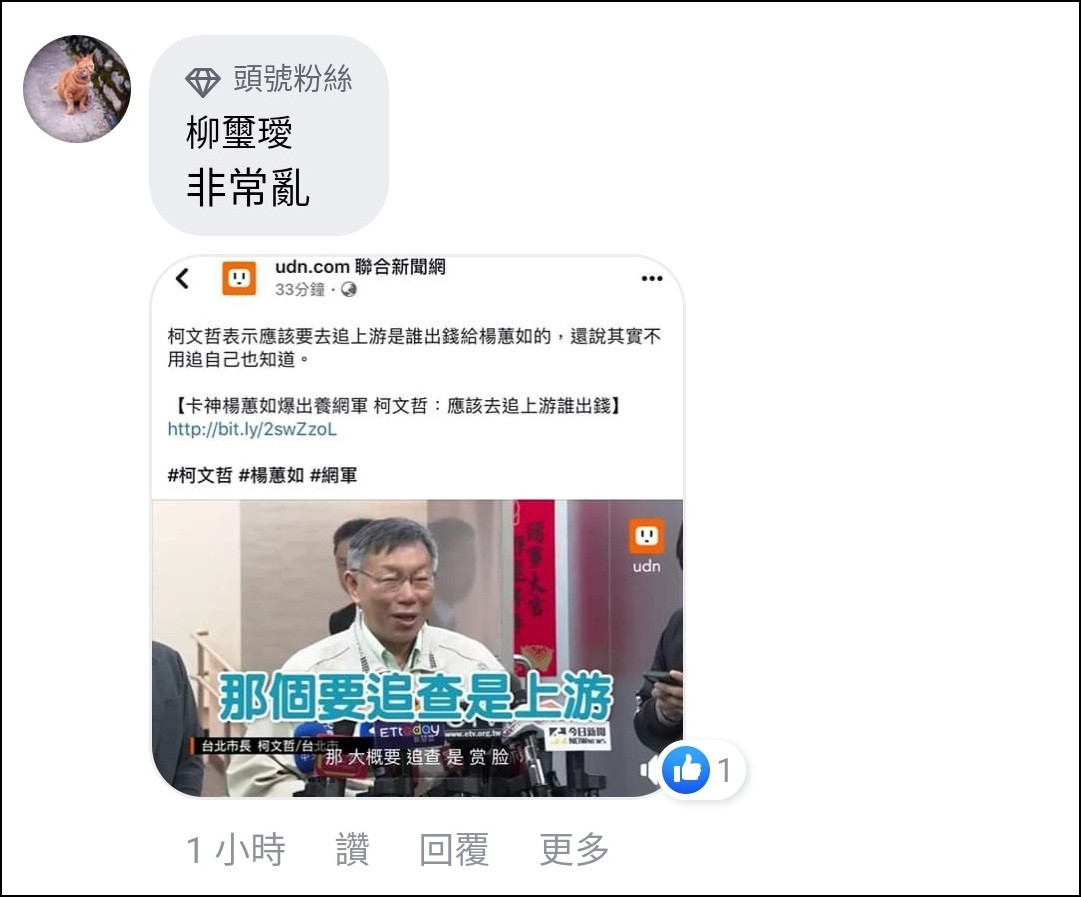Click the public globe privacy icon

click(x=349, y=290)
